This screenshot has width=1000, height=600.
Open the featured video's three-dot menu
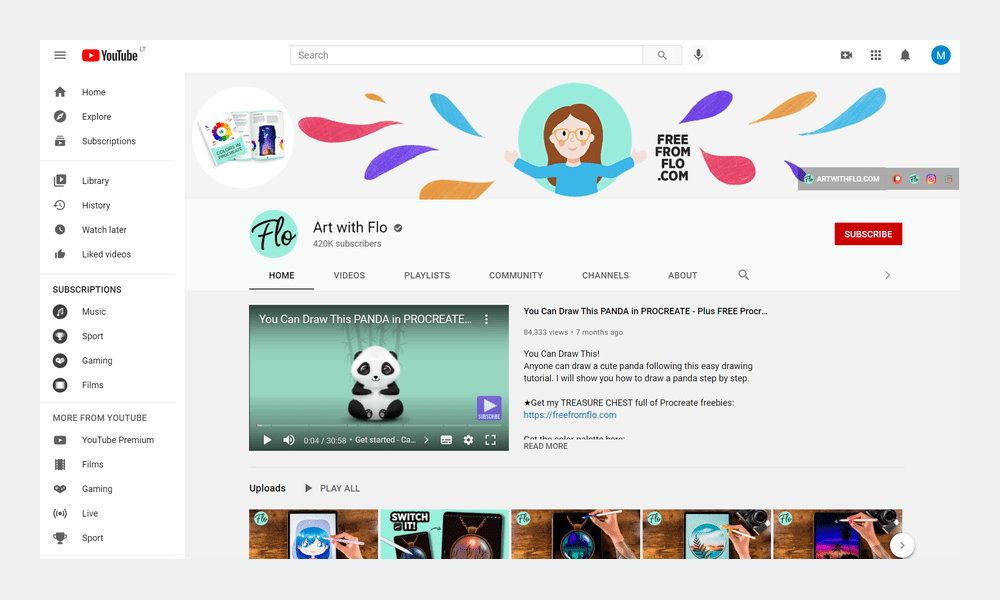[486, 319]
